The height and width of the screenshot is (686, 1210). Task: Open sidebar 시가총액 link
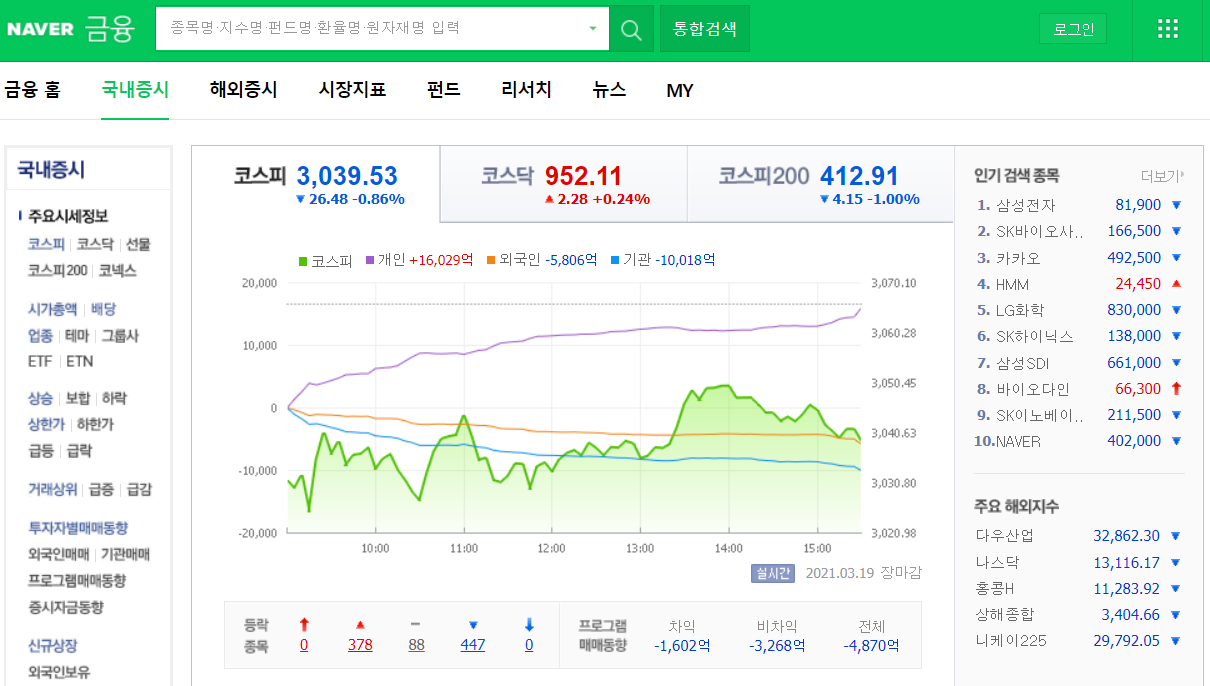pyautogui.click(x=52, y=309)
